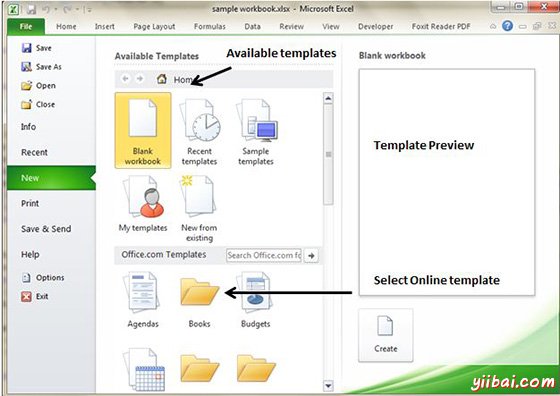Viewport: 560px width, 396px height.
Task: Choose New from existing
Action: [199, 208]
